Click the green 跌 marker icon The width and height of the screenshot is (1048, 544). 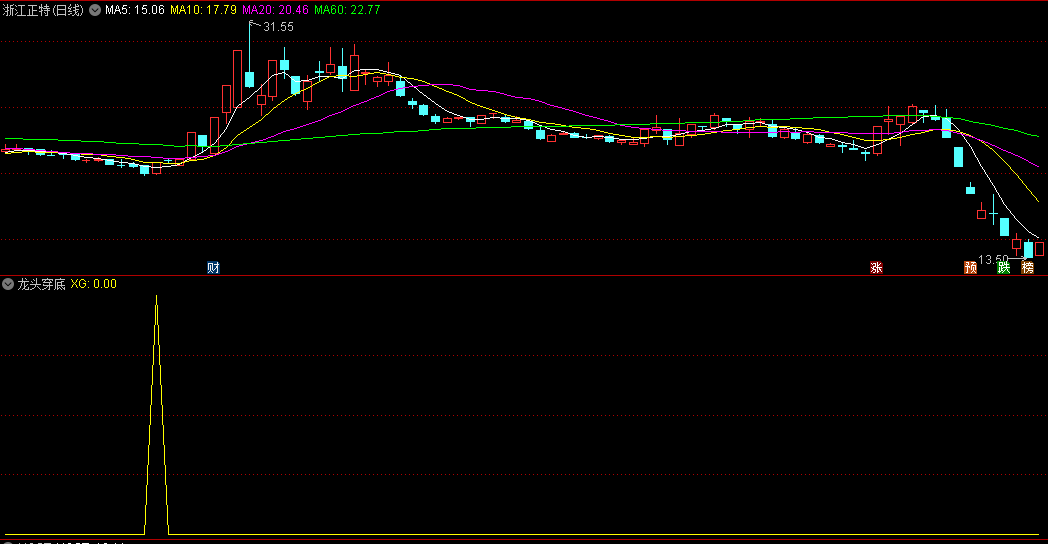click(x=1003, y=267)
